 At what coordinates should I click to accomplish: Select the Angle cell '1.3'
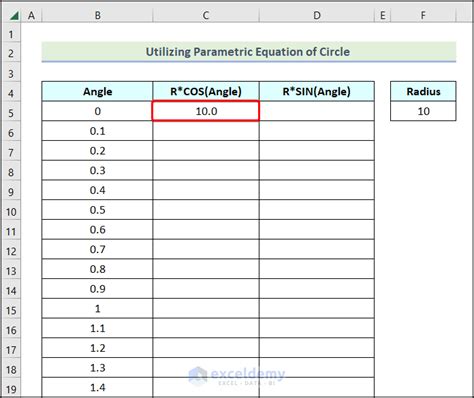point(97,368)
